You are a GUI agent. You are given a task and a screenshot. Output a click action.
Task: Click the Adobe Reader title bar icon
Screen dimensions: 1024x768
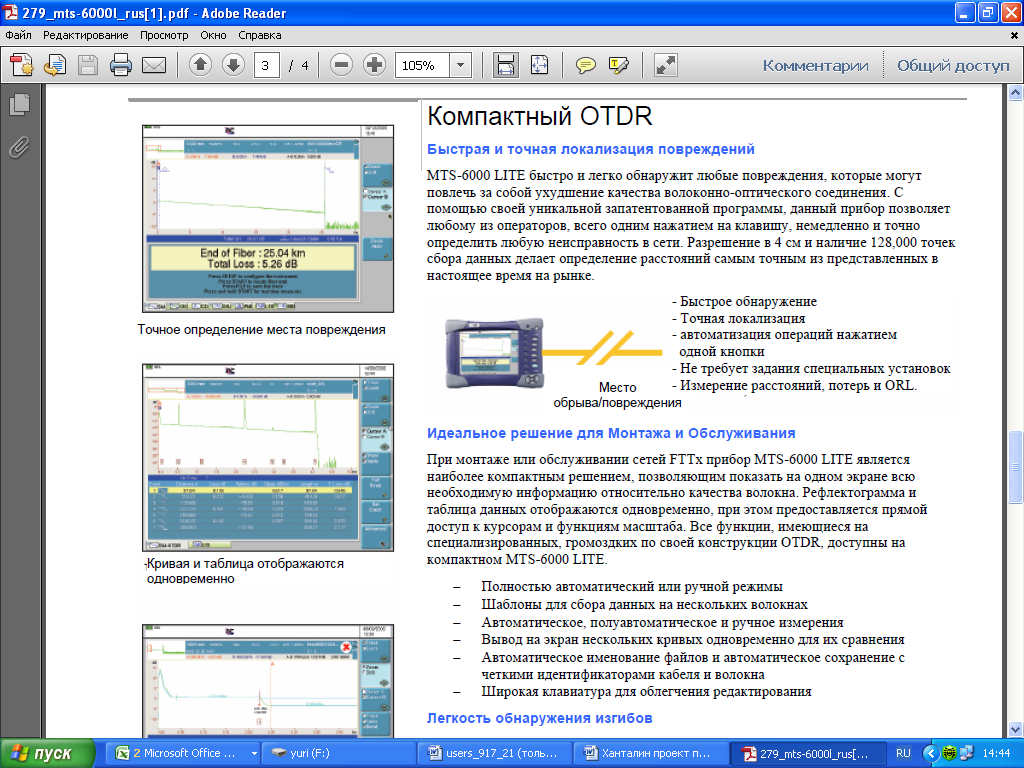[10, 12]
